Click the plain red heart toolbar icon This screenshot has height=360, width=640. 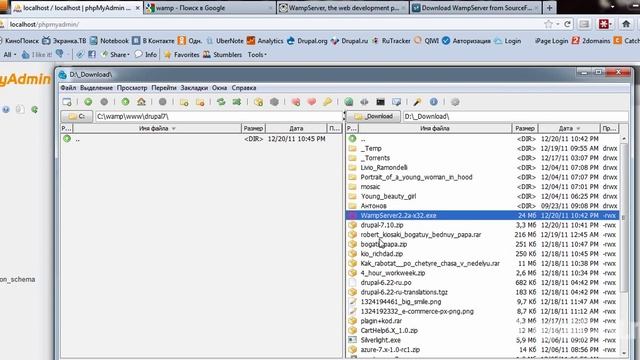click(x=312, y=102)
